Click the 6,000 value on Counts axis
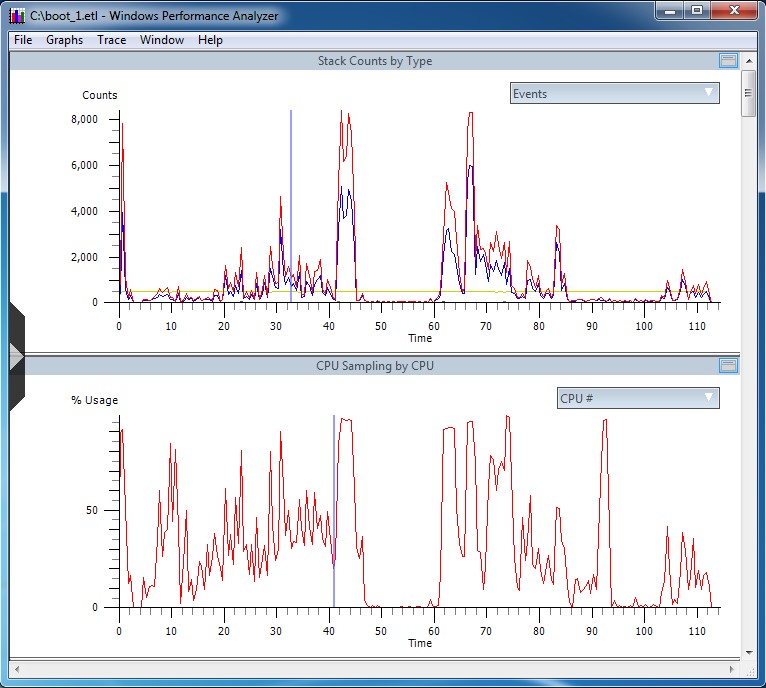Image resolution: width=766 pixels, height=688 pixels. pyautogui.click(x=85, y=165)
